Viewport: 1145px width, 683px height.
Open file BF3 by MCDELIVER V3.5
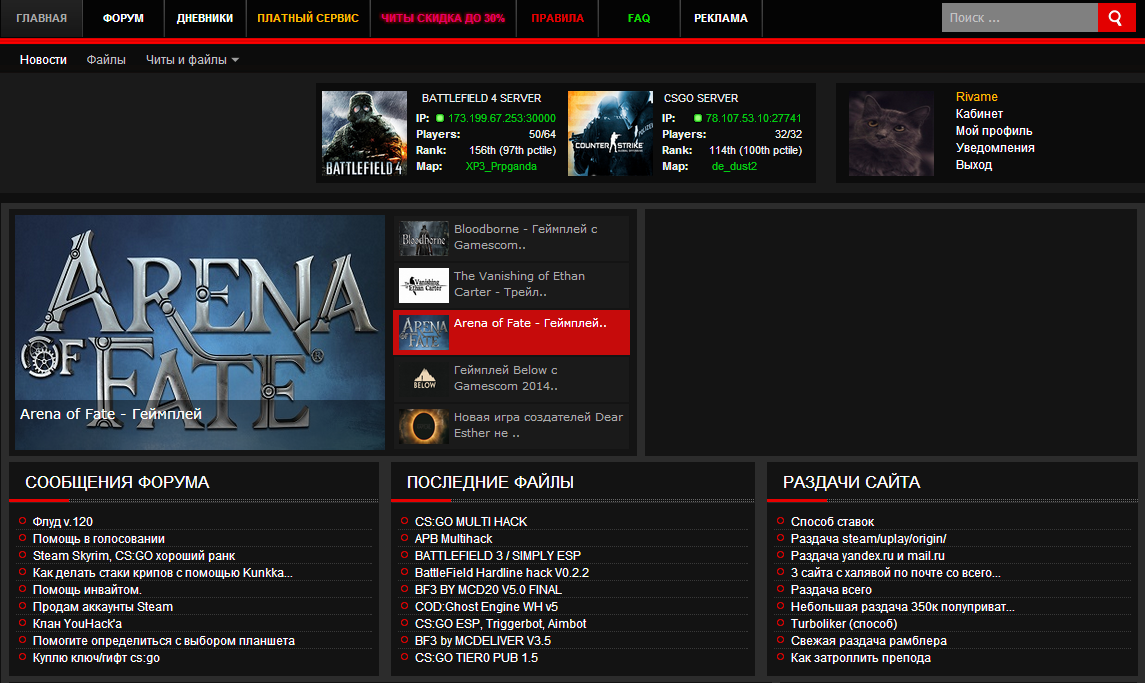click(x=483, y=641)
